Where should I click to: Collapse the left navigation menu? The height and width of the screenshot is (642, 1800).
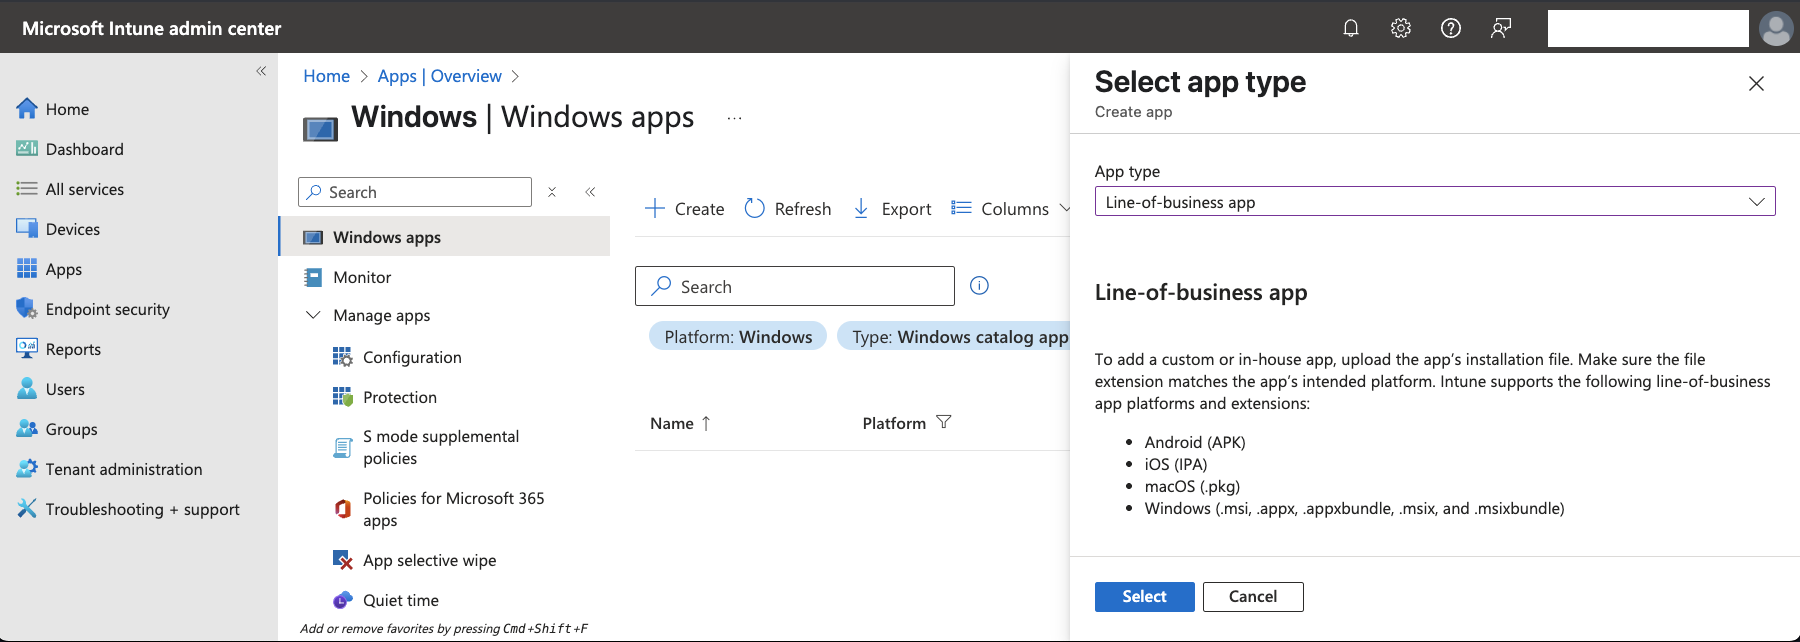[261, 71]
